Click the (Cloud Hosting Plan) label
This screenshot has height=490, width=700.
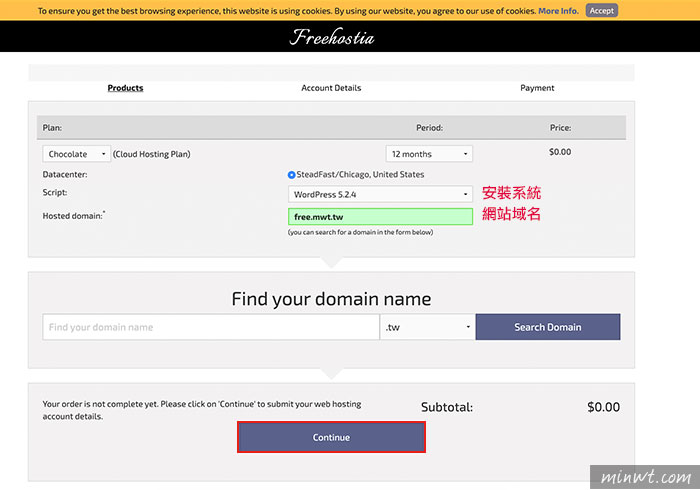pos(151,154)
